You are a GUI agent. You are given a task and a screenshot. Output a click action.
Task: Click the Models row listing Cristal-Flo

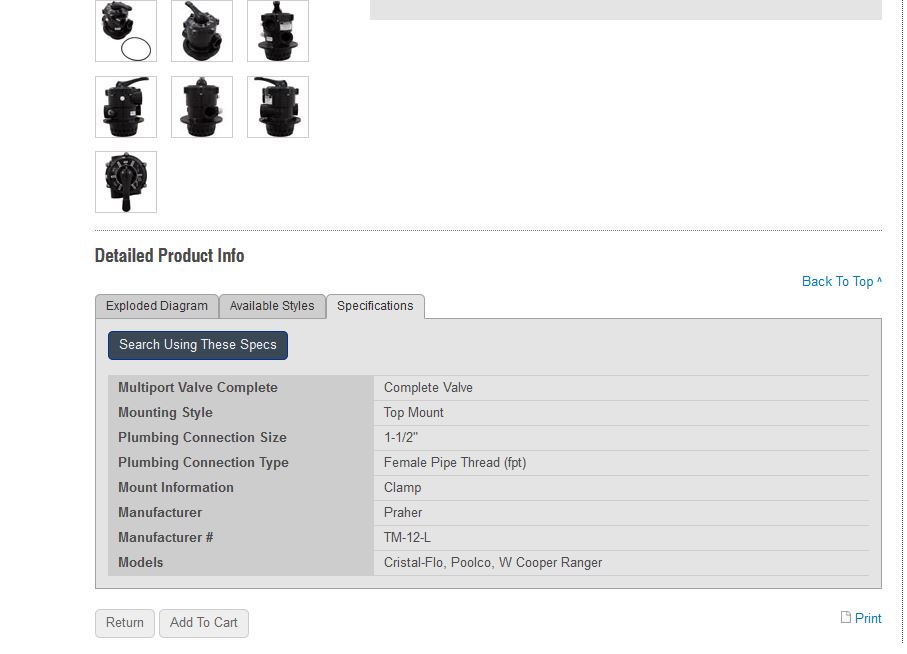click(491, 562)
